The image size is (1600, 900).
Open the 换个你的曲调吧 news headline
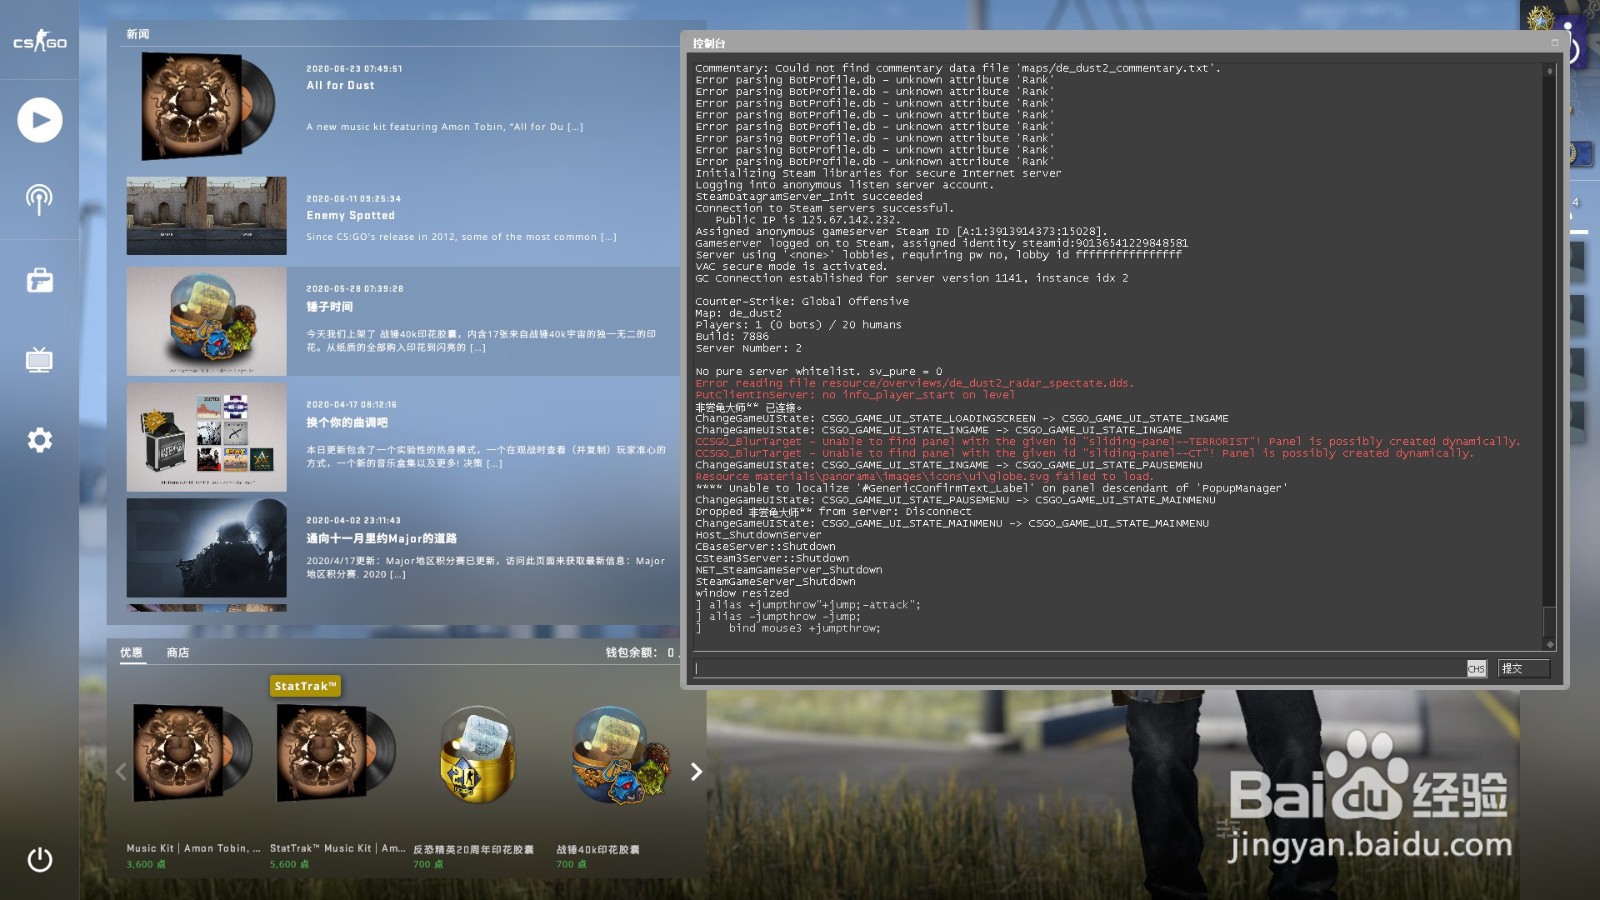click(347, 423)
